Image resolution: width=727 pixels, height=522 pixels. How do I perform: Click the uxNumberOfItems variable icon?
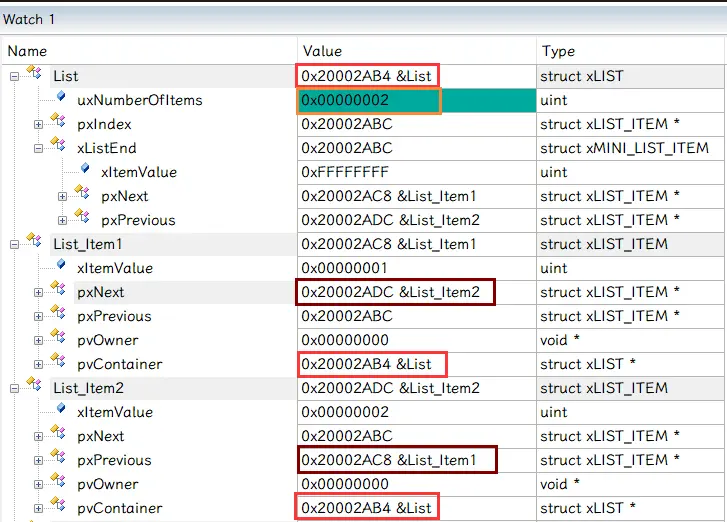(x=60, y=99)
